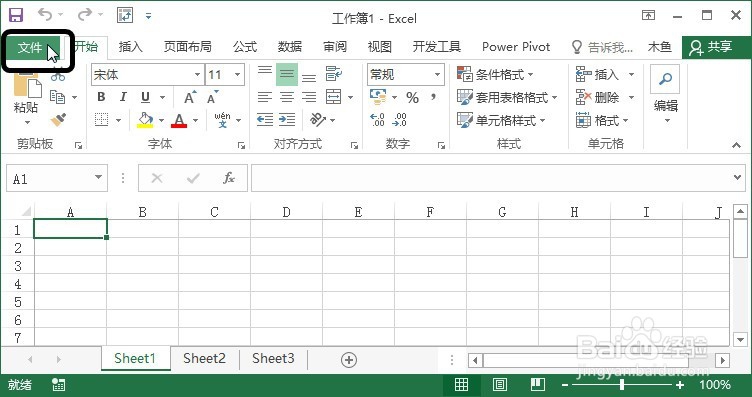Select cell A1
The image size is (752, 397).
70,229
